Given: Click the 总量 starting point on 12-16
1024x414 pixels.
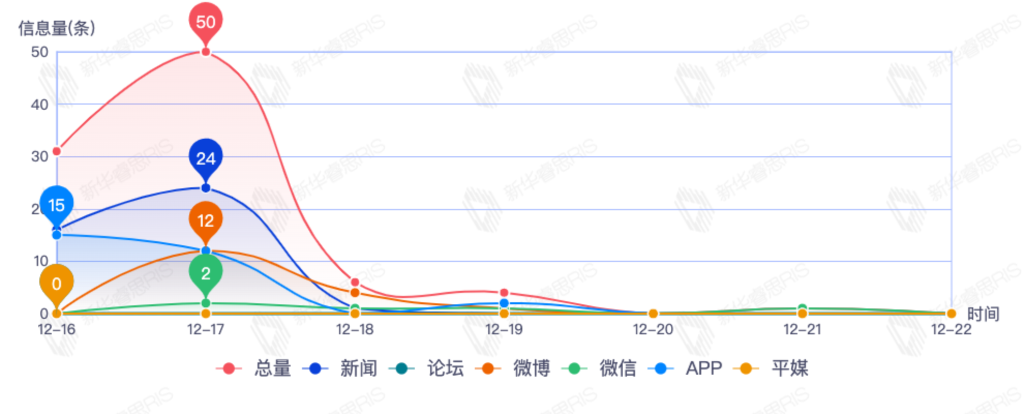Looking at the screenshot, I should (56, 151).
